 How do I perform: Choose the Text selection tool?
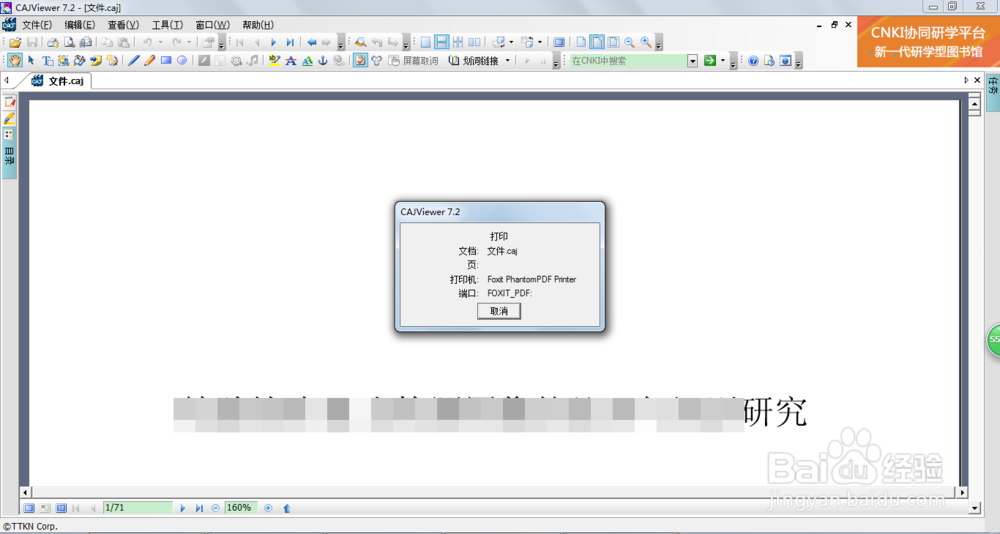point(47,61)
